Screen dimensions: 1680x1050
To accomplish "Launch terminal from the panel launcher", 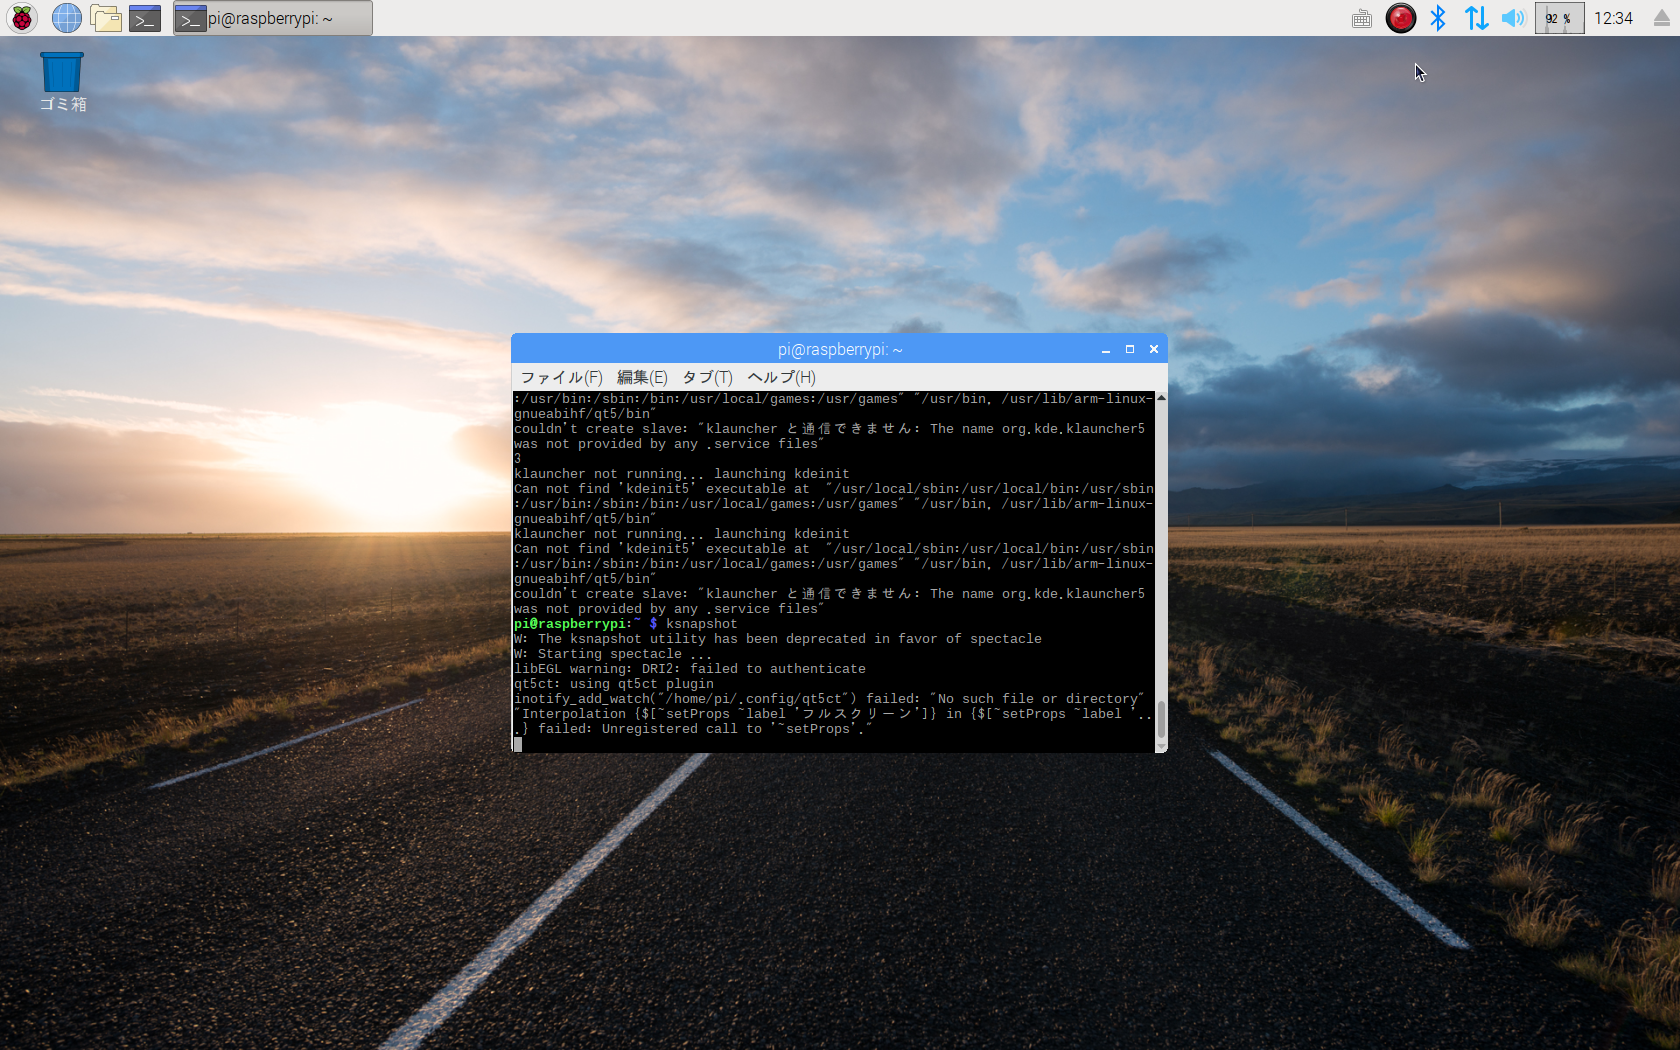I will click(145, 18).
